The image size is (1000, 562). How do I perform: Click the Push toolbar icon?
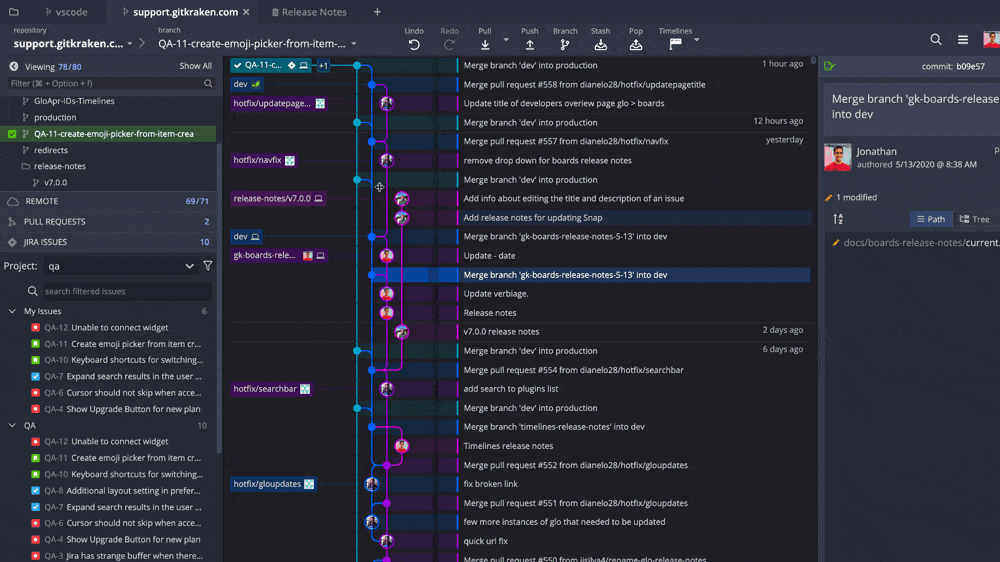tap(529, 45)
